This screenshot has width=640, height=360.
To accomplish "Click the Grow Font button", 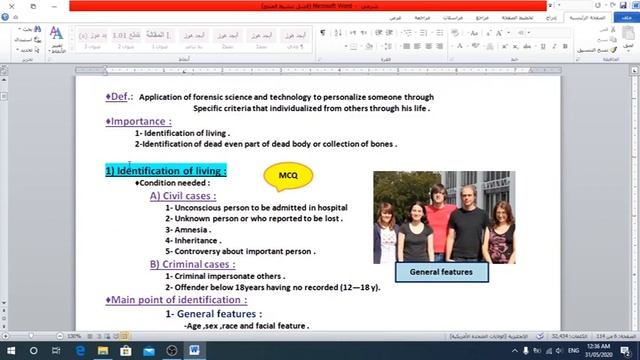I will 499,33.
